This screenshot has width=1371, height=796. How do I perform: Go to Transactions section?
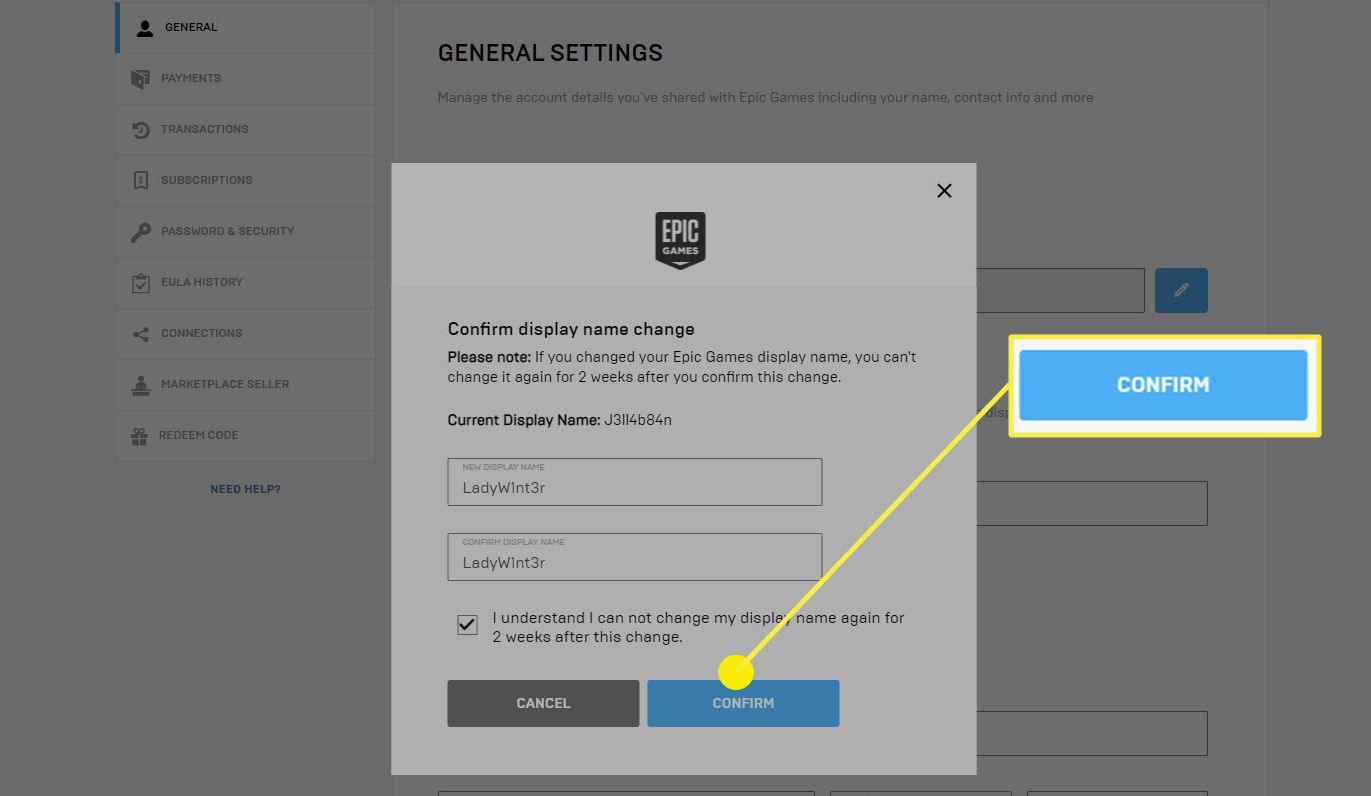tap(246, 130)
